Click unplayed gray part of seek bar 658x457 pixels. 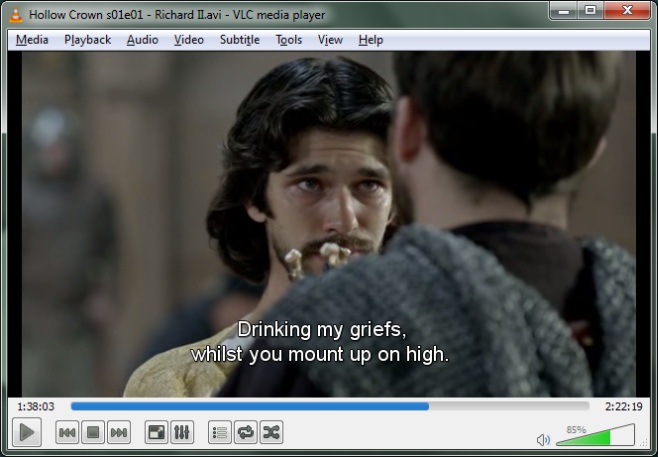pyautogui.click(x=509, y=406)
